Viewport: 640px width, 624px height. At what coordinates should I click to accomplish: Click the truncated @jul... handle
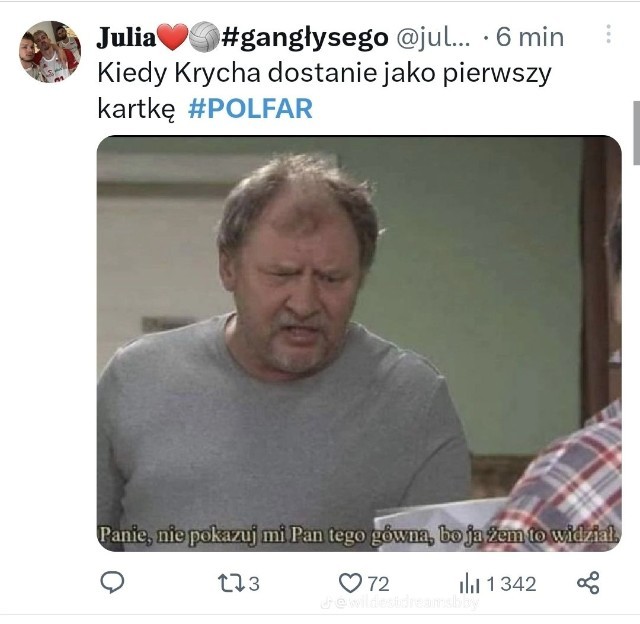coord(433,37)
